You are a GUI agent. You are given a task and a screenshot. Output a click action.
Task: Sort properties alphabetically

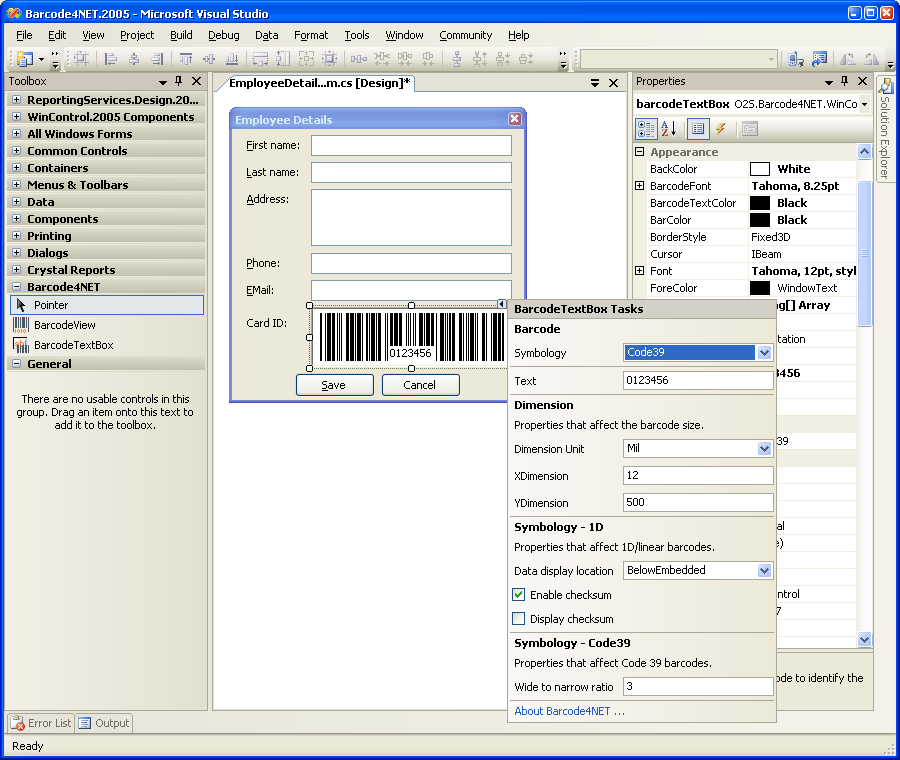click(x=669, y=129)
